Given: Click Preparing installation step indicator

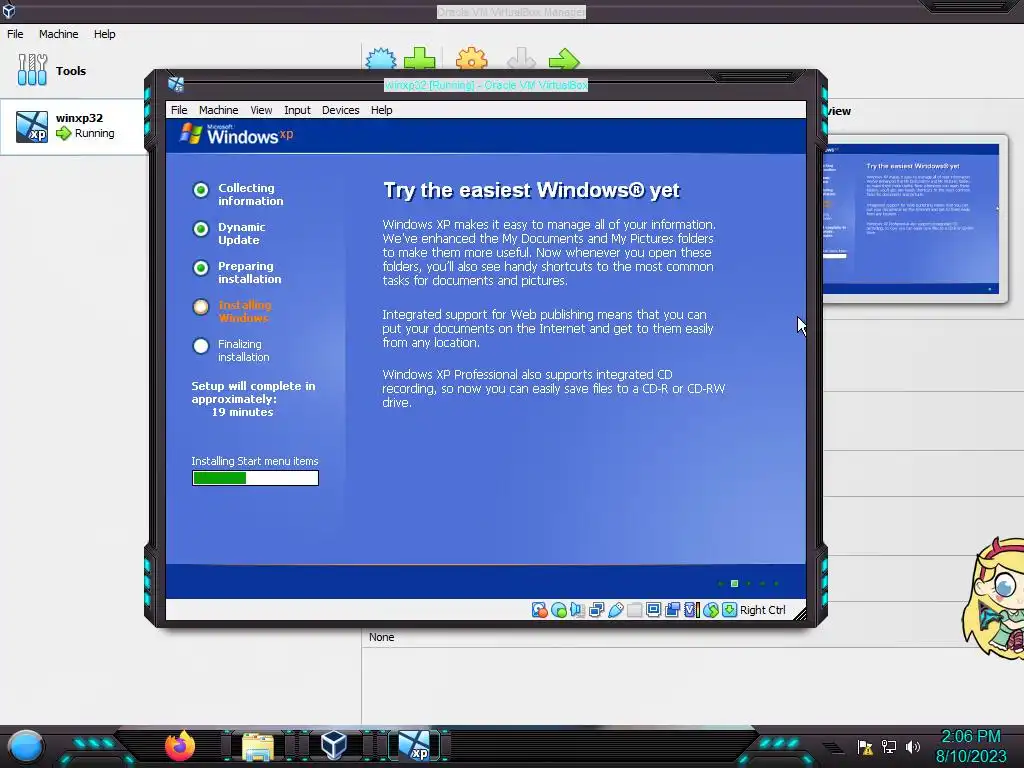Looking at the screenshot, I should click(200, 268).
